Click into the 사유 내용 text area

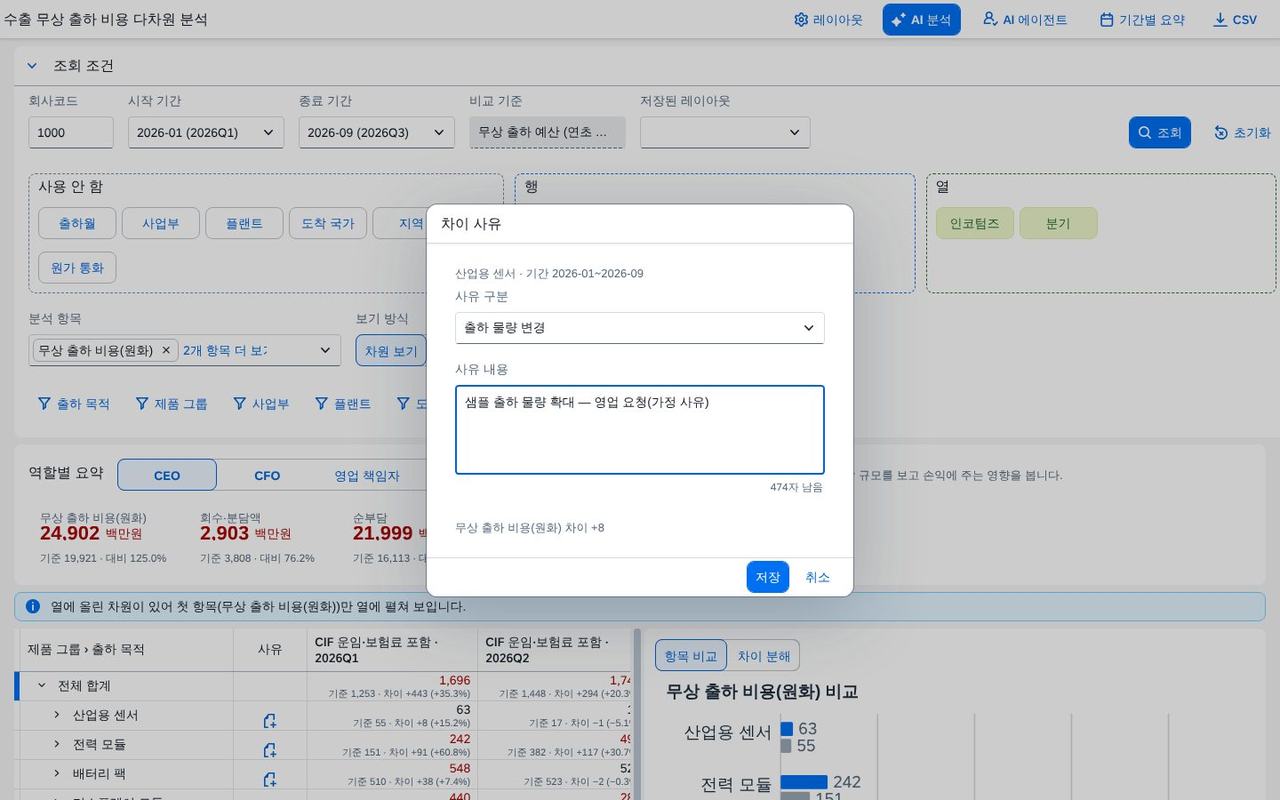tap(640, 430)
